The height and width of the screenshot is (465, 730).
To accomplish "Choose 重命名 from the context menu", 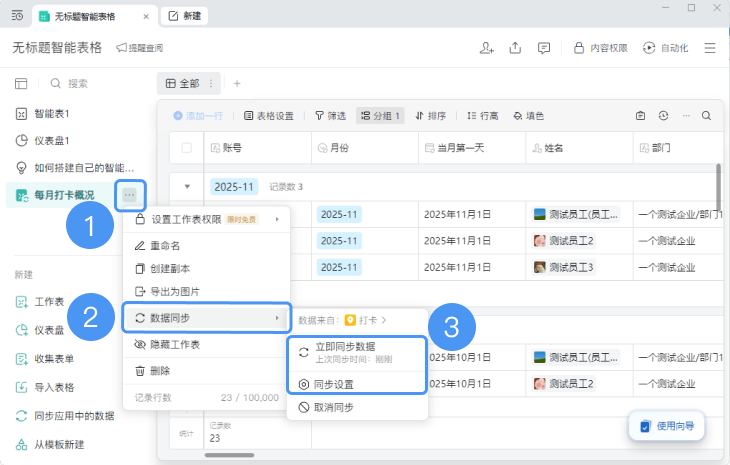I will [206, 245].
